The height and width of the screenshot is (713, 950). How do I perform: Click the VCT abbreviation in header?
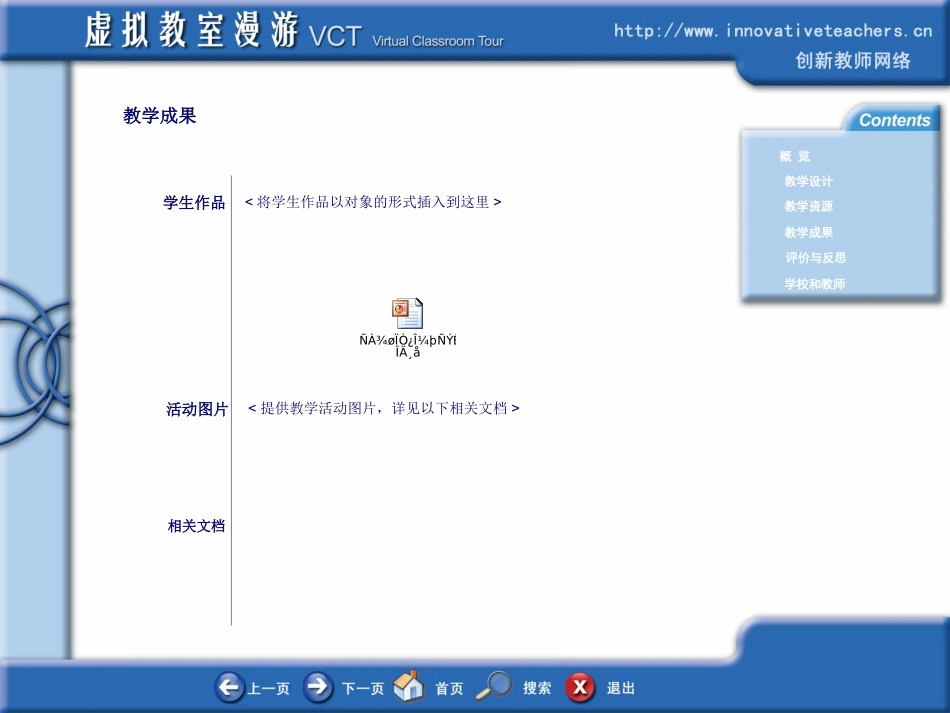(x=335, y=36)
